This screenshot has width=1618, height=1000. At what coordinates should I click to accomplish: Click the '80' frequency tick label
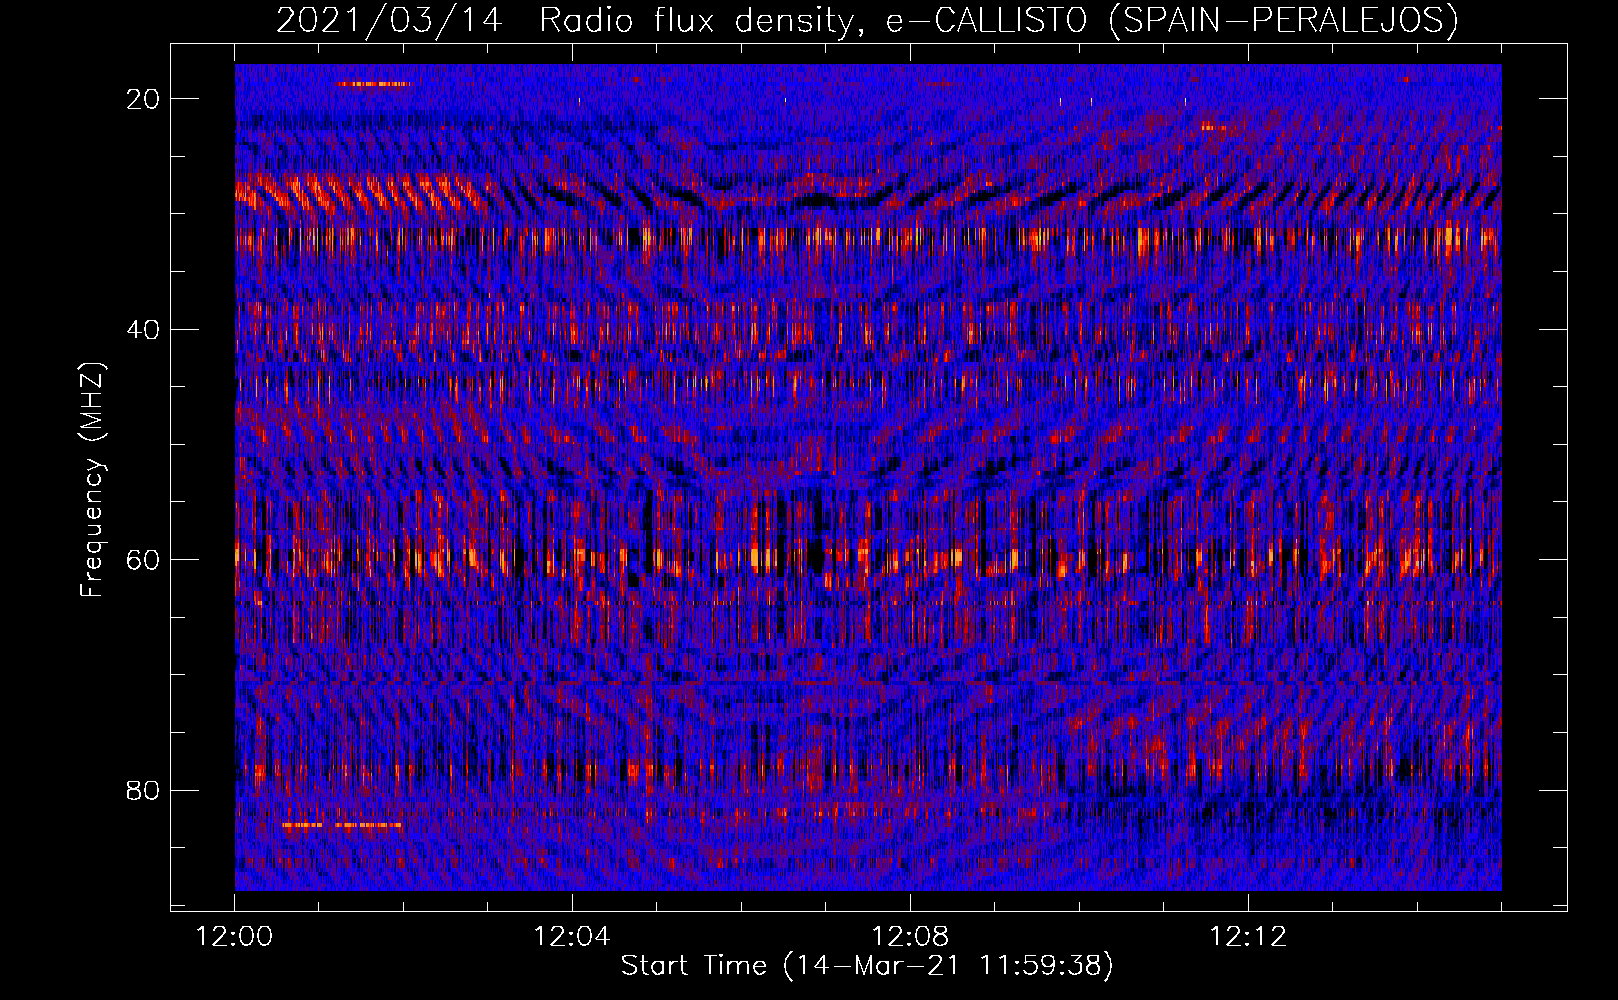(x=143, y=790)
